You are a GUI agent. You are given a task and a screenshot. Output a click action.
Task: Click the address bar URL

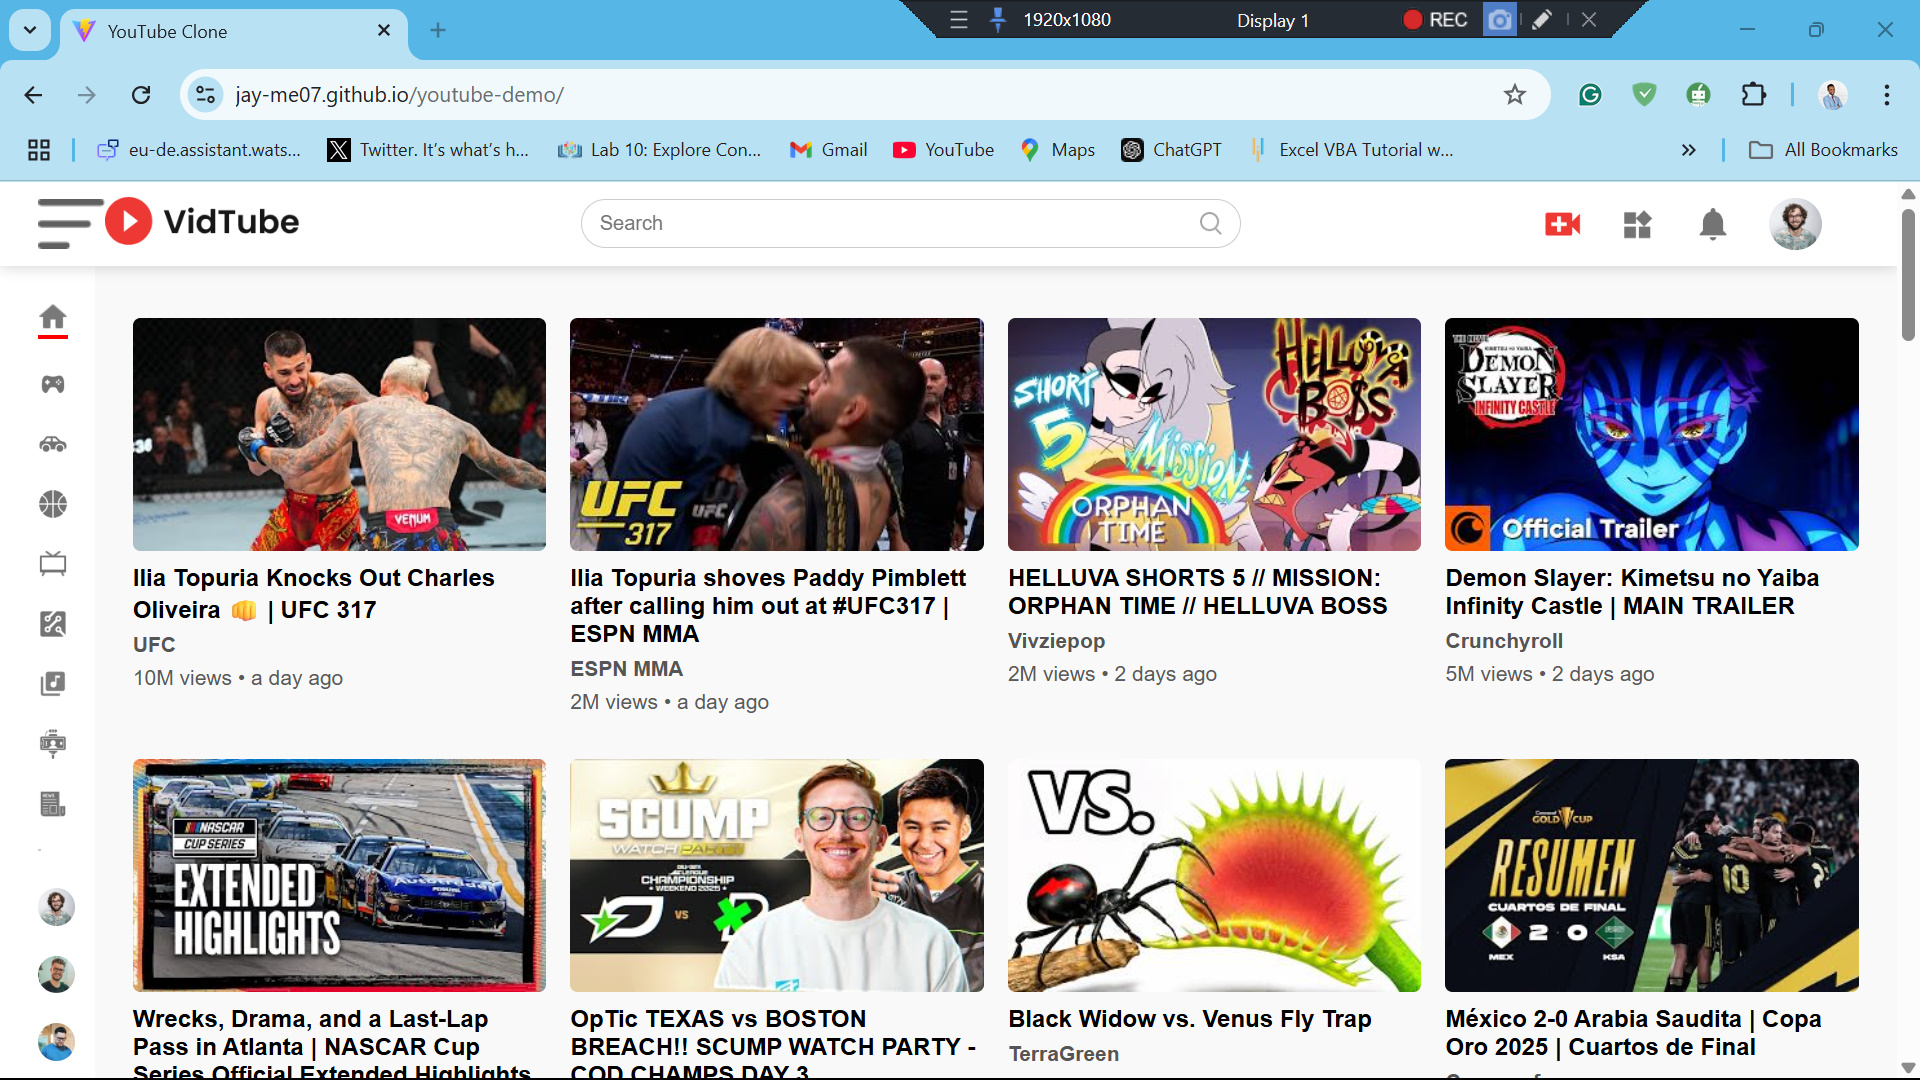coord(399,95)
